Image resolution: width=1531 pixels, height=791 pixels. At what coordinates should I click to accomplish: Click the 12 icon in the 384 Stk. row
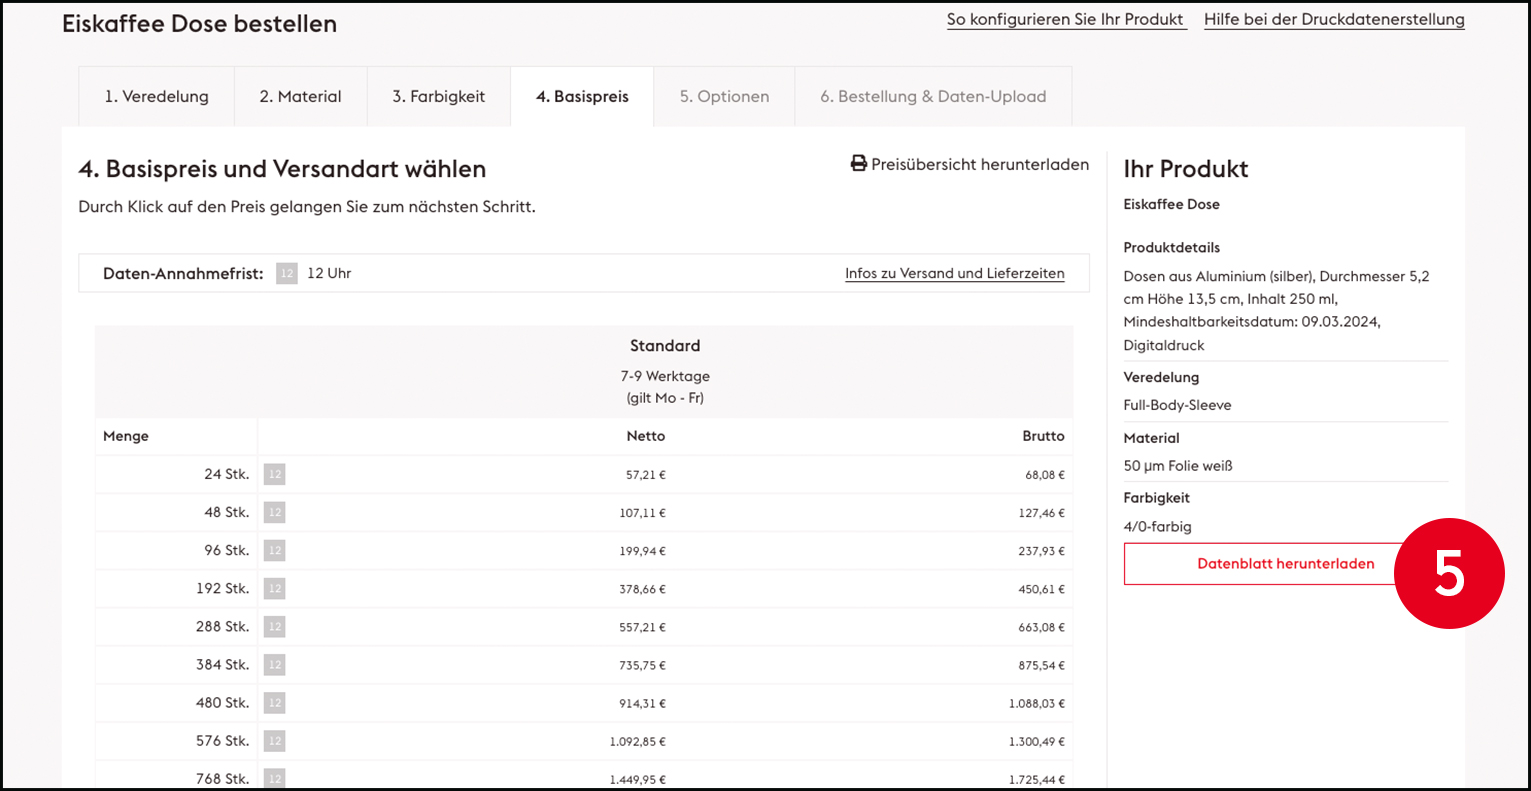tap(274, 665)
